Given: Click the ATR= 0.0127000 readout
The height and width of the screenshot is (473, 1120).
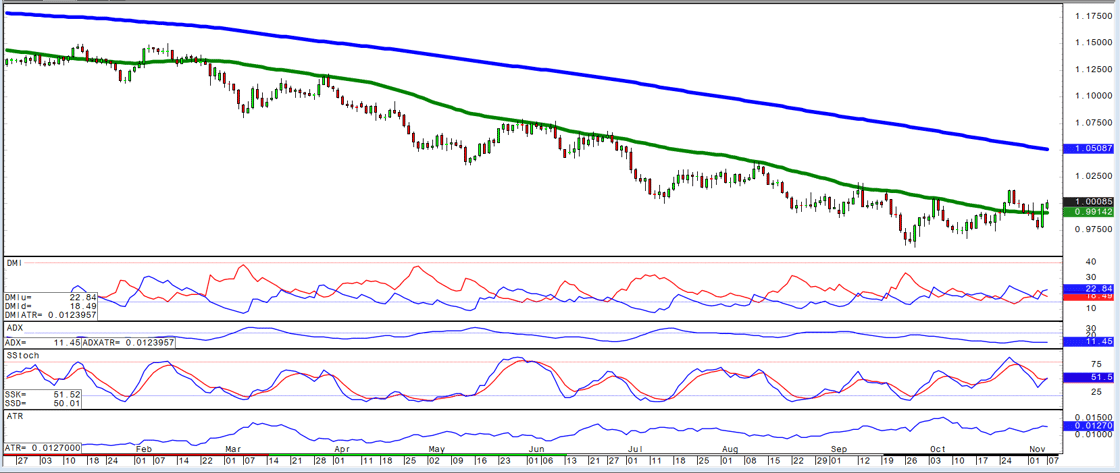Looking at the screenshot, I should point(43,447).
